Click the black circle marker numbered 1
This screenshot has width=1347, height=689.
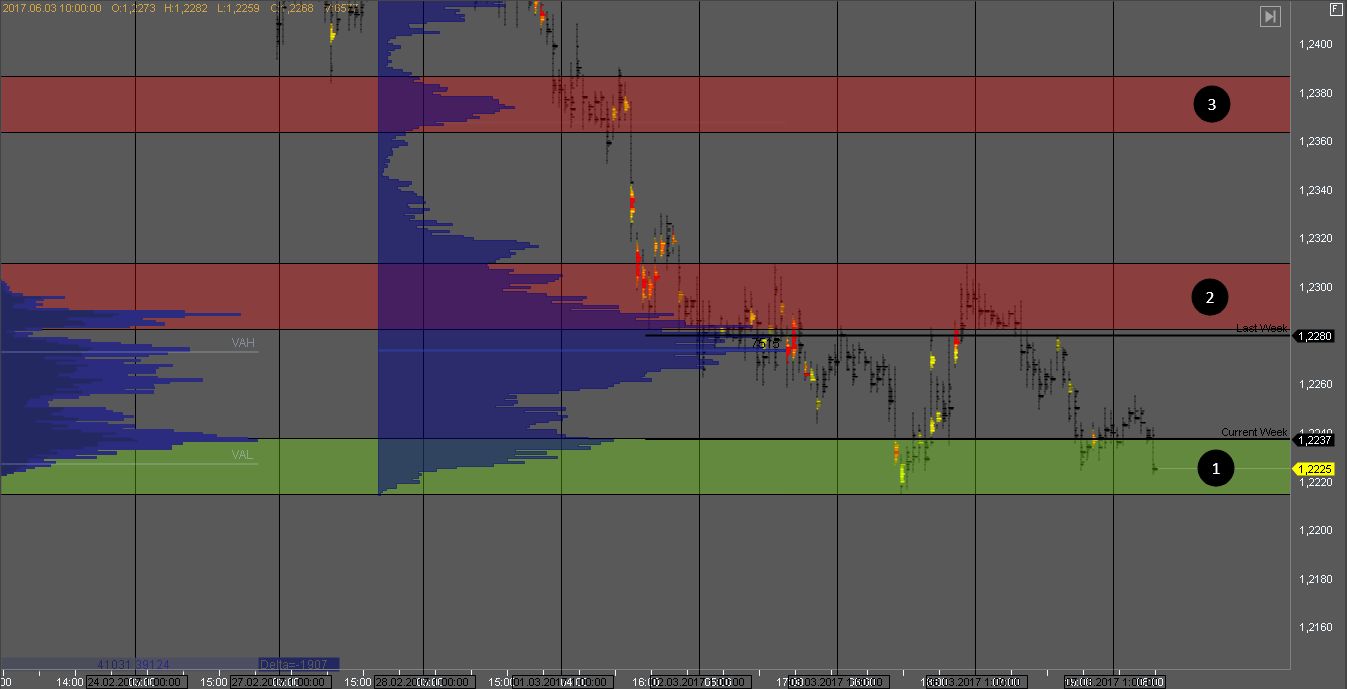(x=1216, y=467)
